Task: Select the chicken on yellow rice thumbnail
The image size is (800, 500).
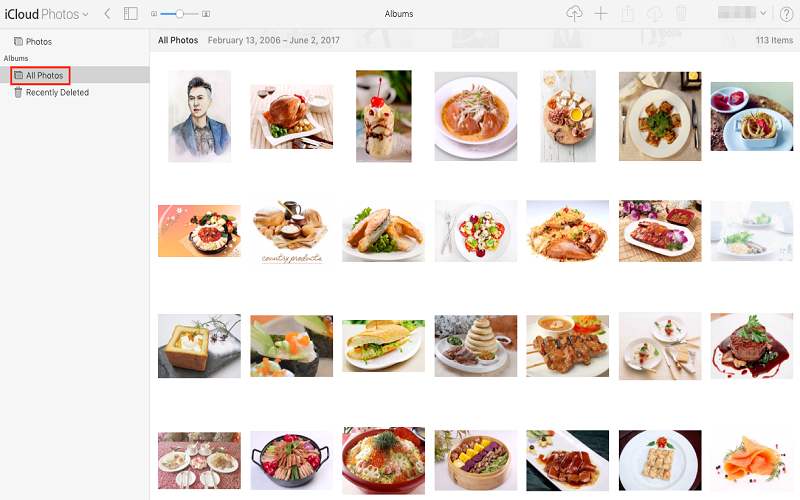Action: pyautogui.click(x=567, y=231)
